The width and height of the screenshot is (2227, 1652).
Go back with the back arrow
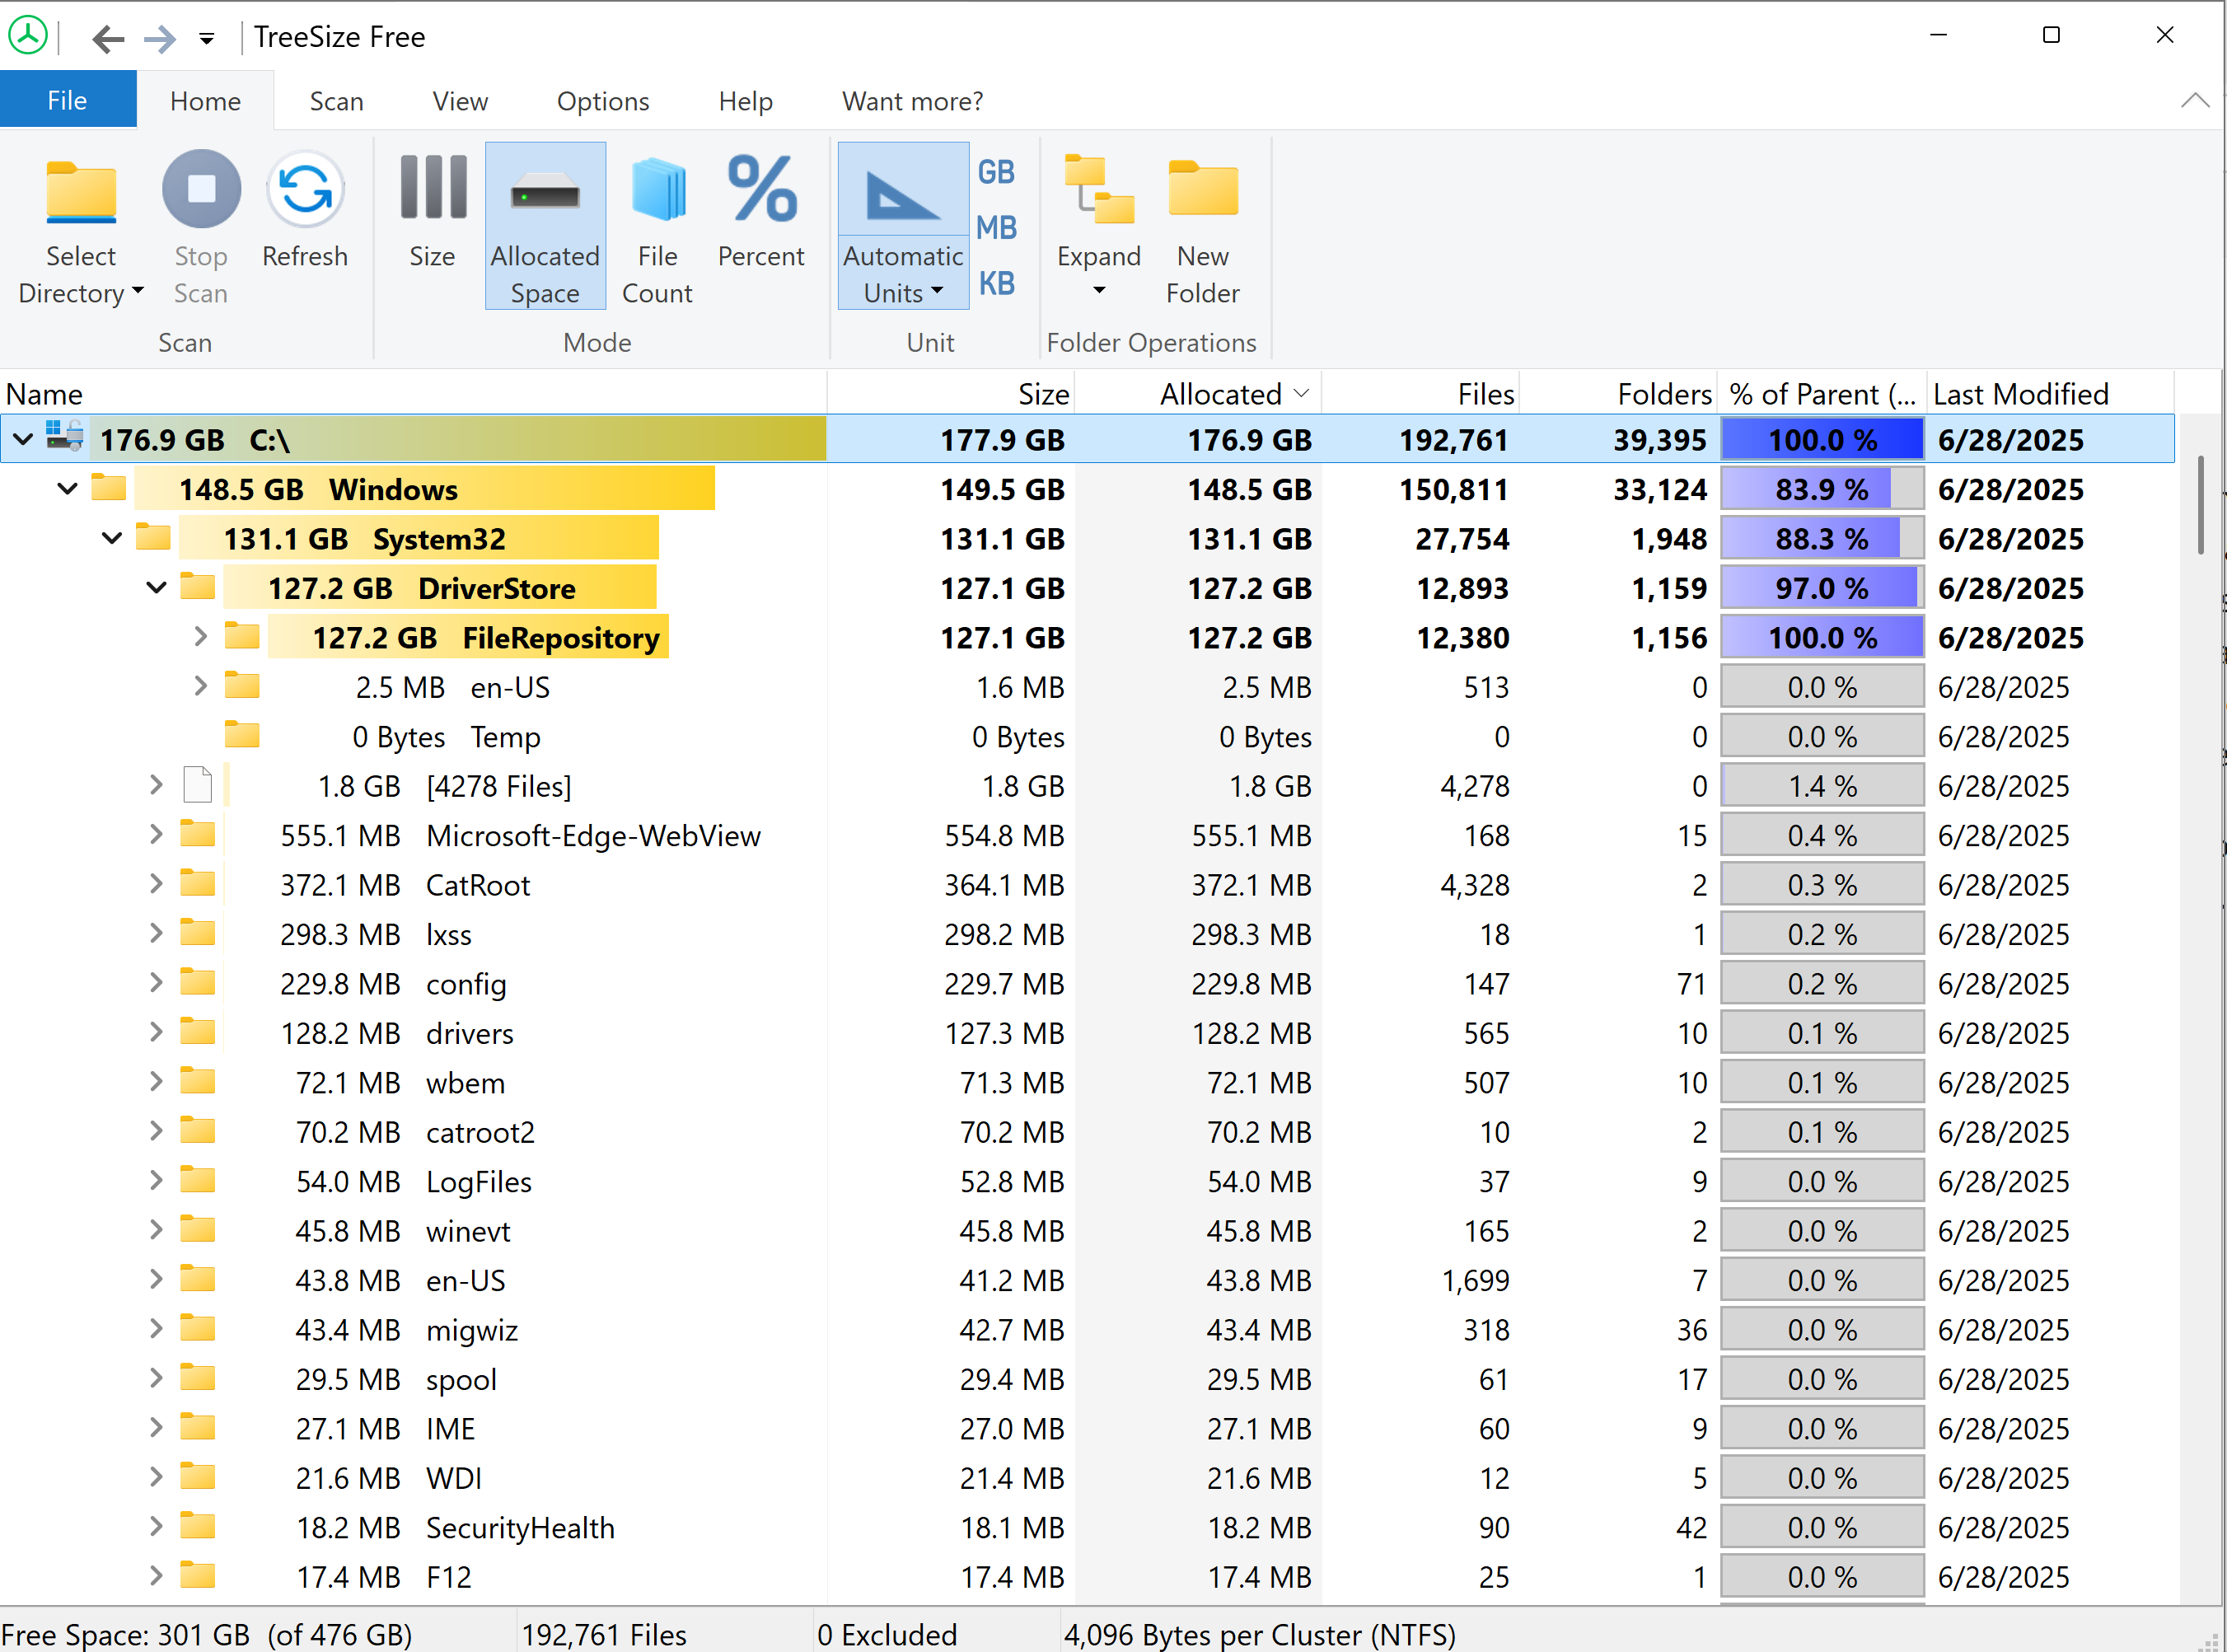tap(108, 38)
